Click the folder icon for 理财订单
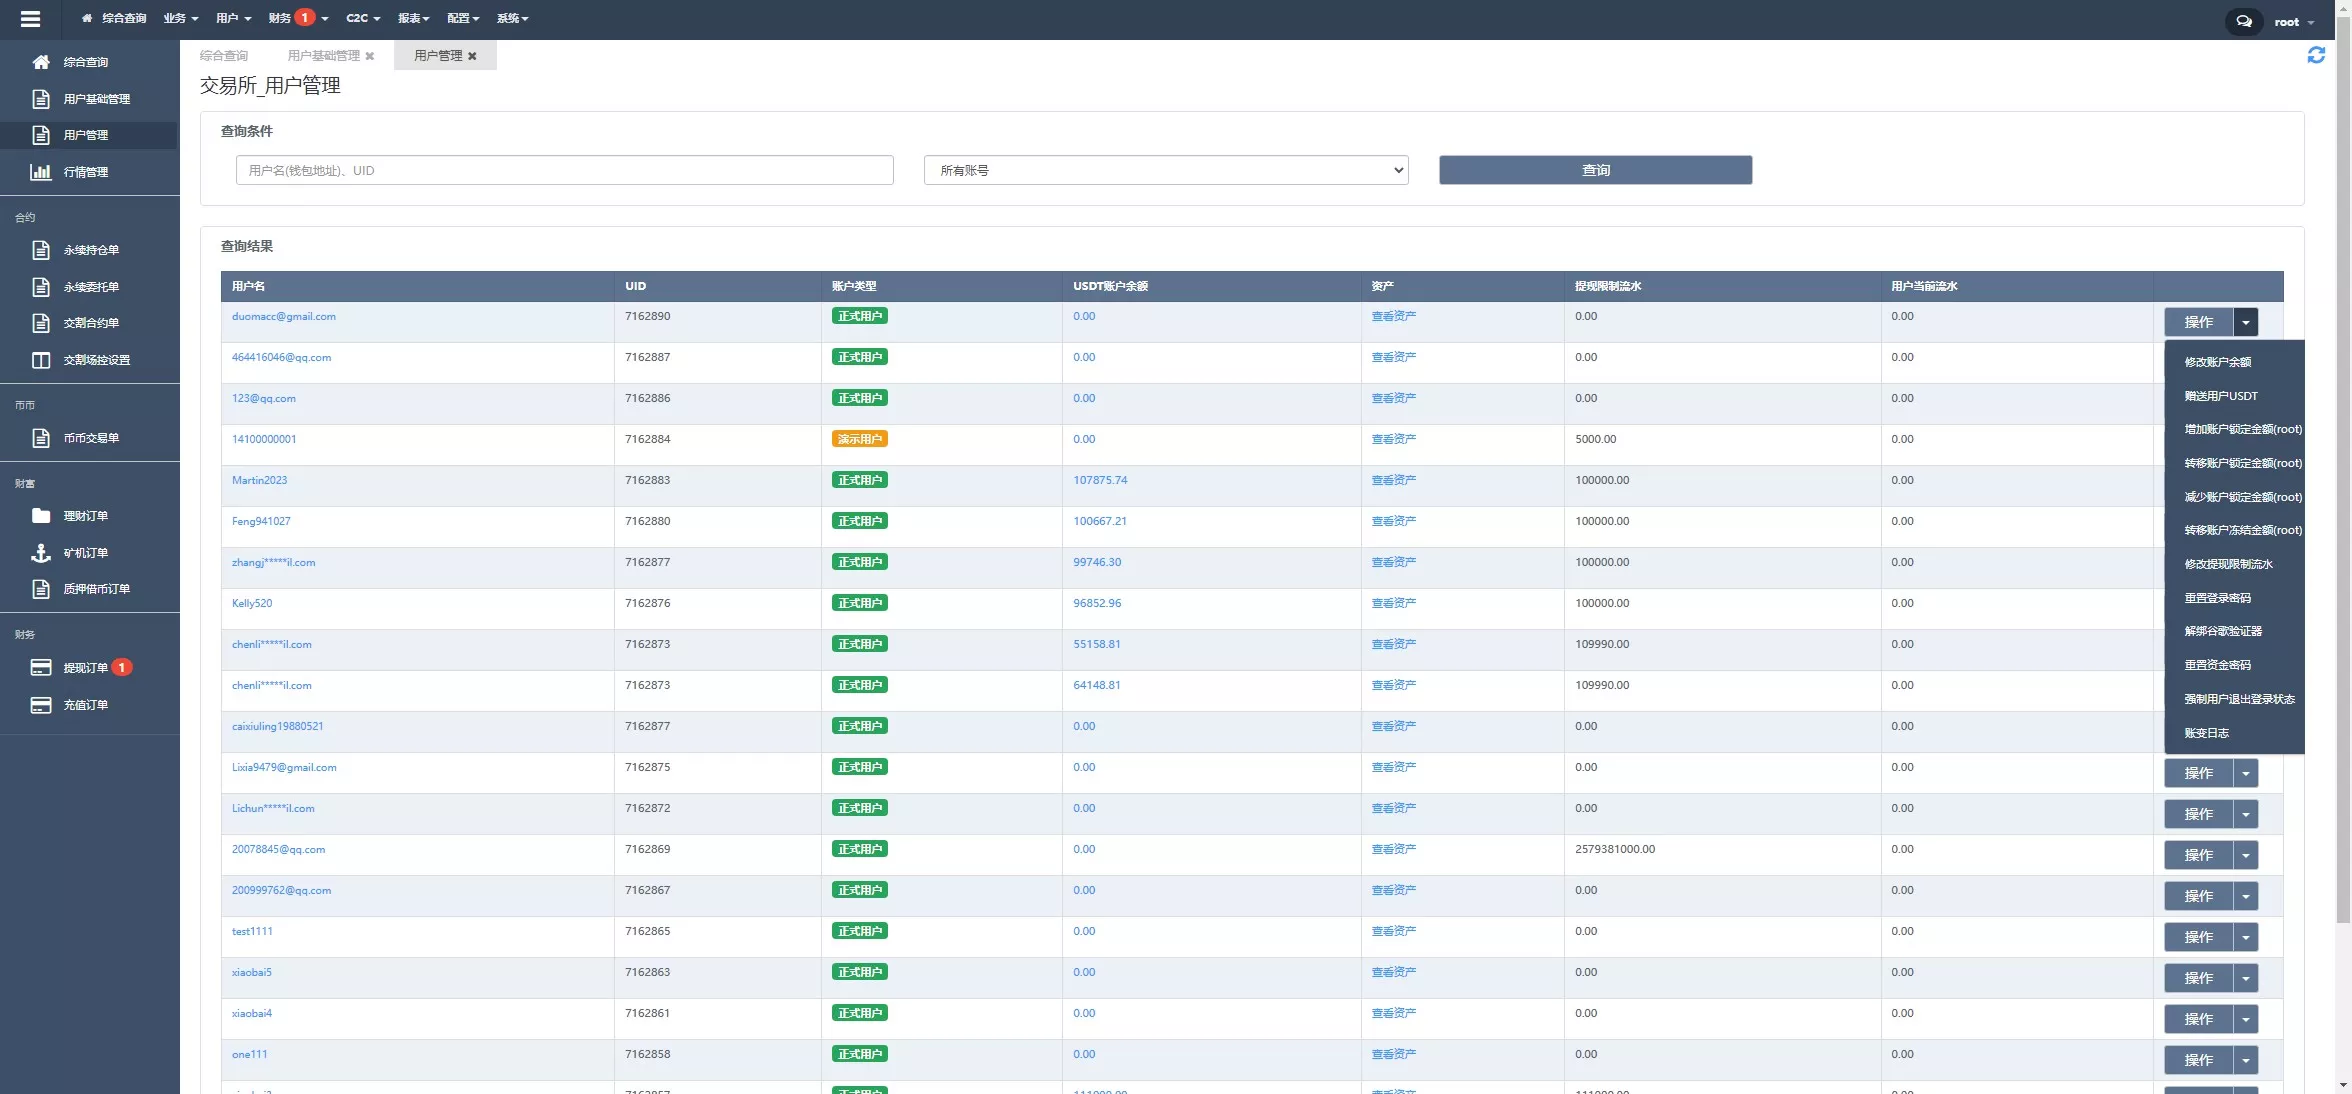Image resolution: width=2352 pixels, height=1094 pixels. (41, 516)
